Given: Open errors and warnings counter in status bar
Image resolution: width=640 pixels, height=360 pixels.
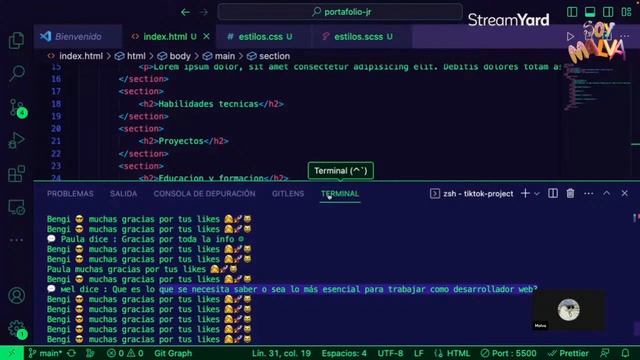Looking at the screenshot, I should coord(125,353).
